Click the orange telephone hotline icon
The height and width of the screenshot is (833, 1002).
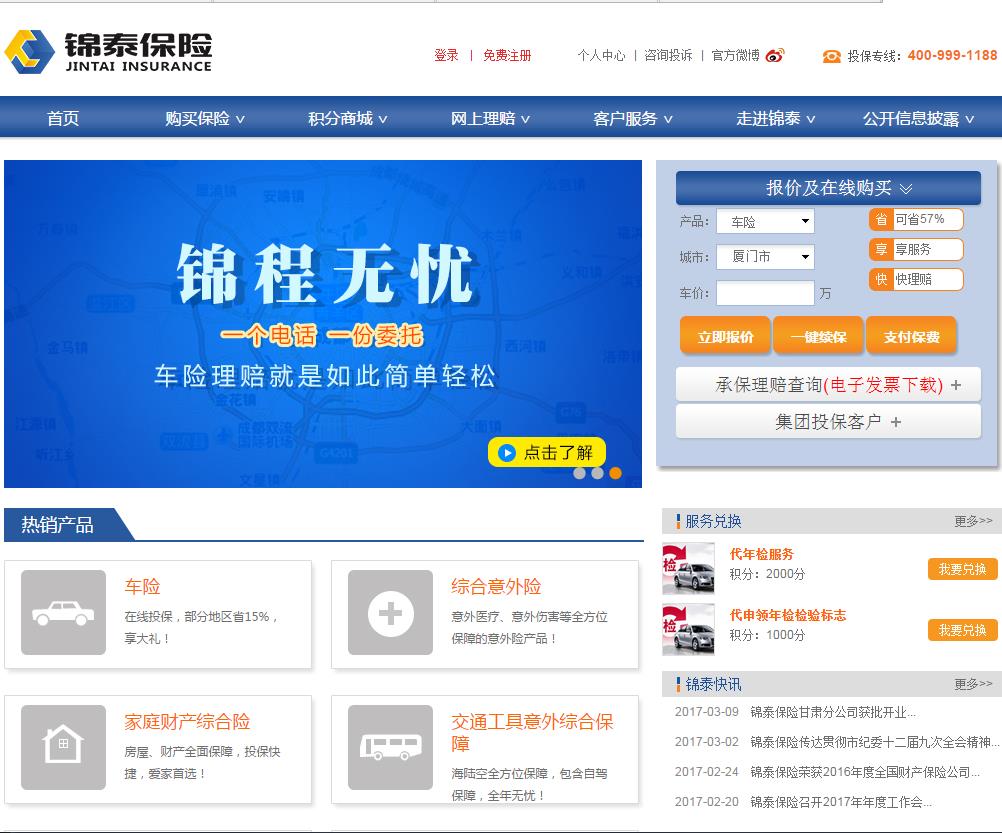[x=831, y=56]
